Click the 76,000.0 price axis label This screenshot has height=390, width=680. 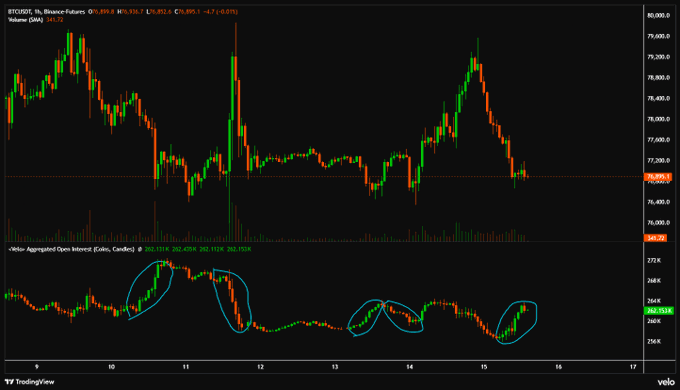tap(658, 223)
